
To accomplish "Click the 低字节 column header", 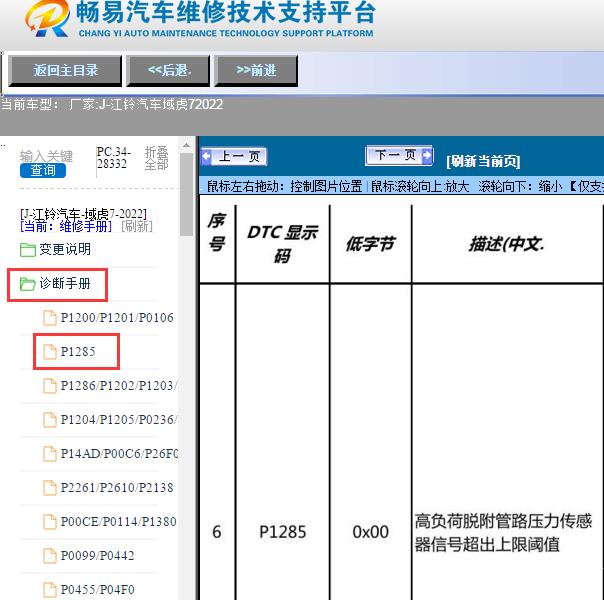I will [370, 244].
